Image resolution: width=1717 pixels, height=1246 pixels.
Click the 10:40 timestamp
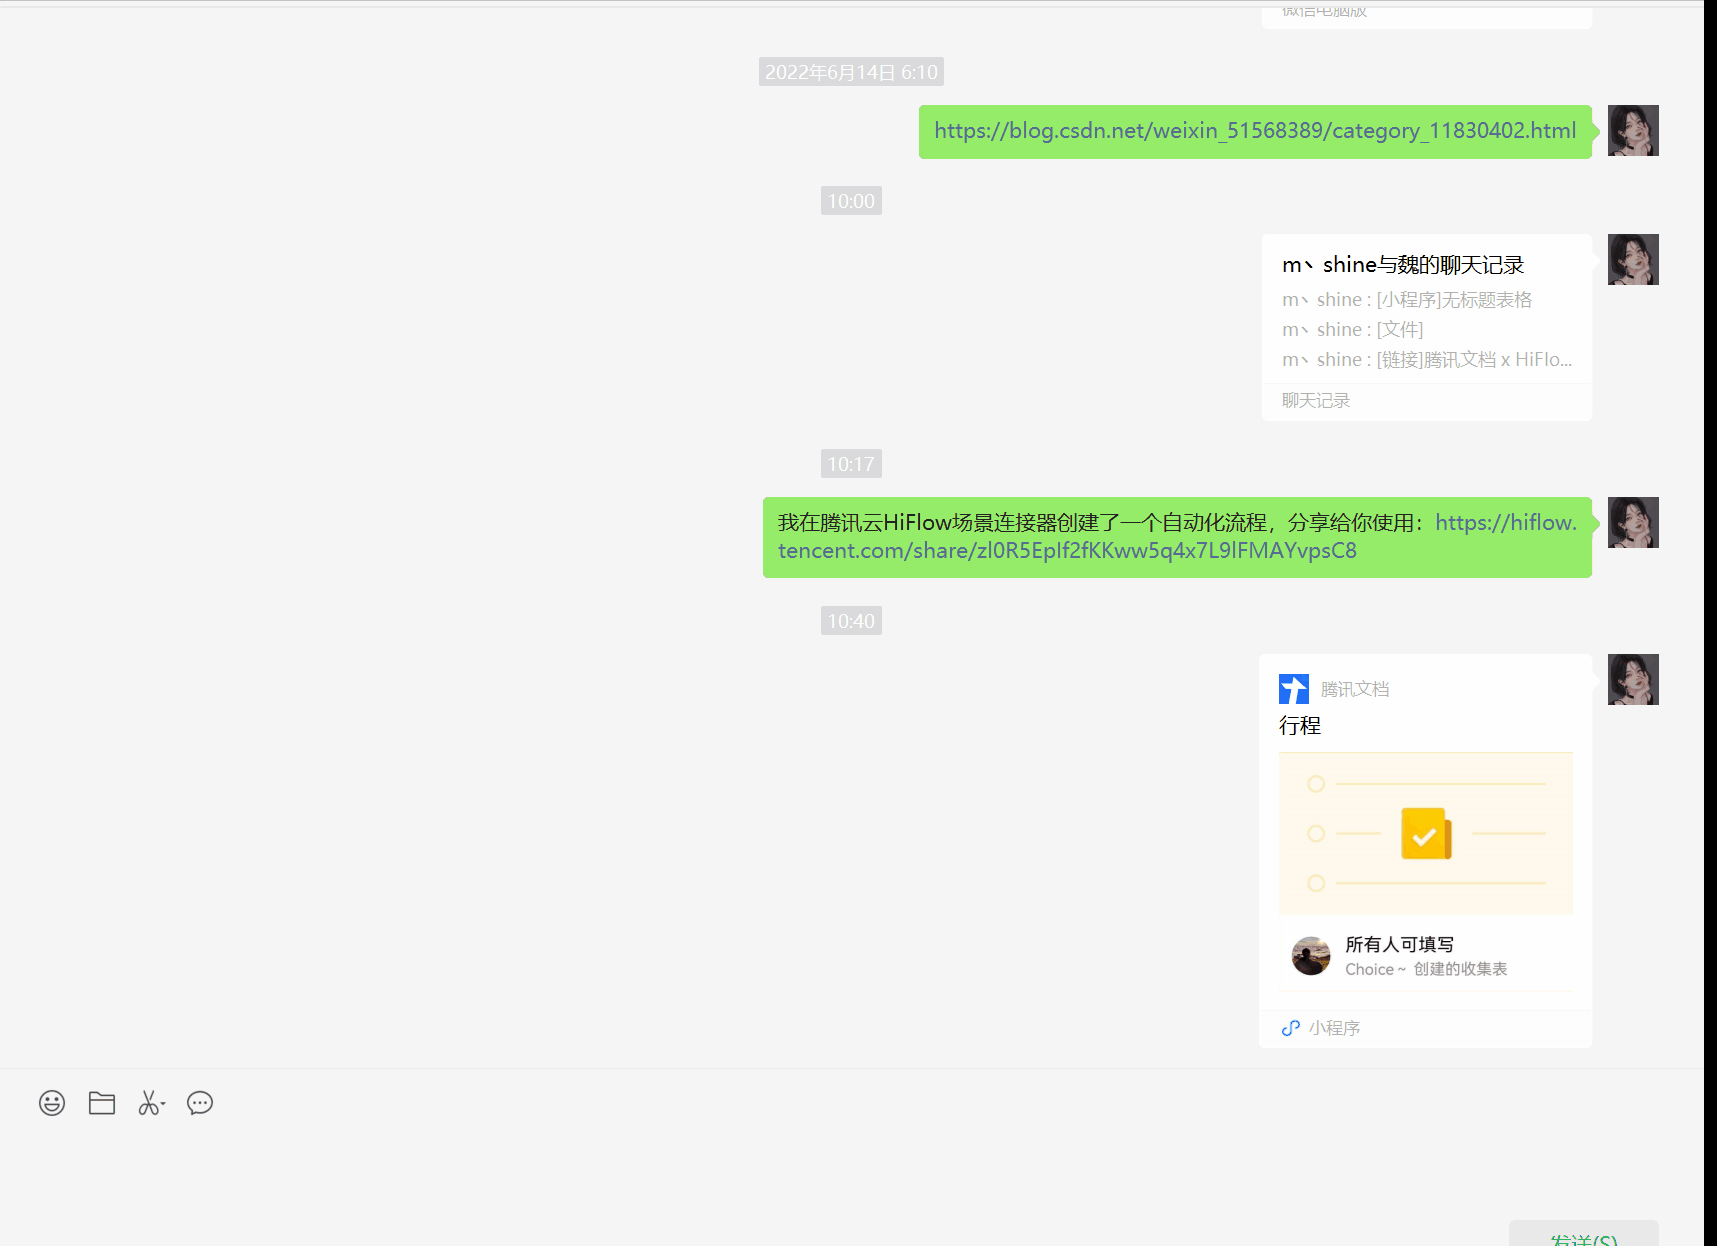pos(851,621)
